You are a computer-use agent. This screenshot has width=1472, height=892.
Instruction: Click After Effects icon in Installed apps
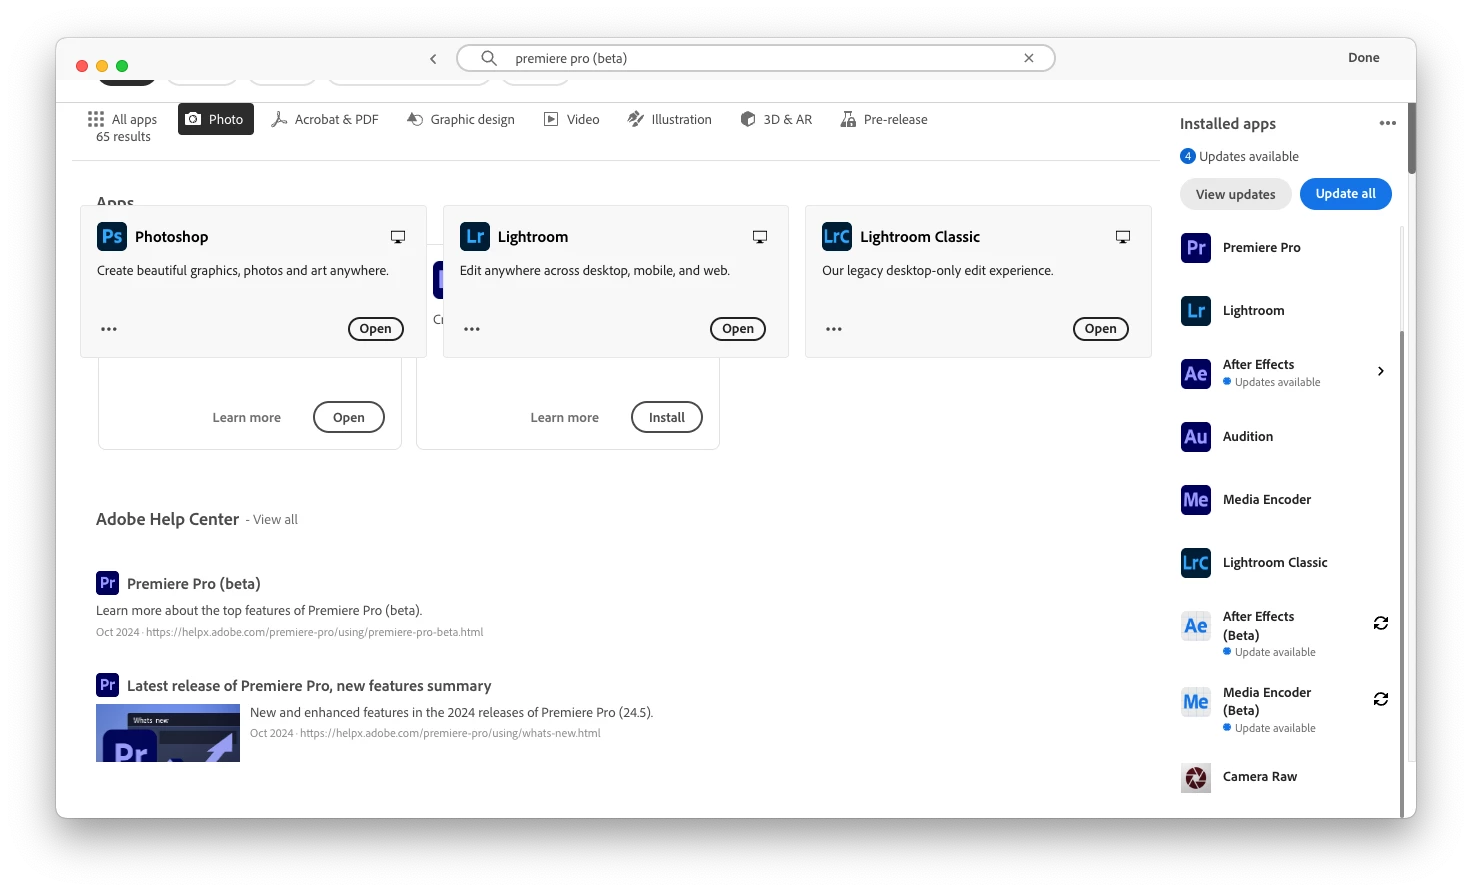point(1196,374)
